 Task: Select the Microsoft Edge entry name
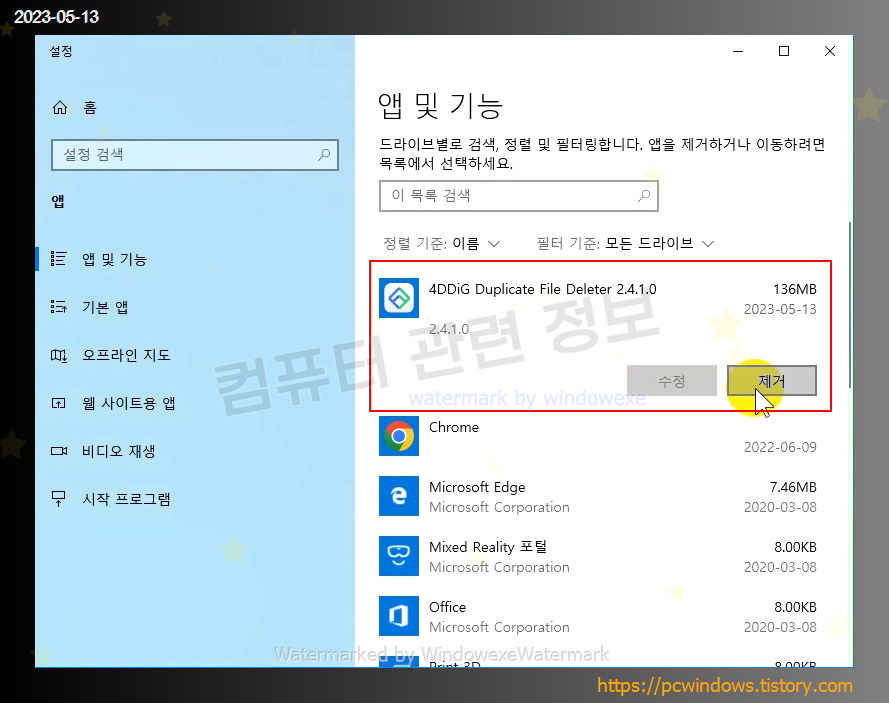tap(477, 487)
